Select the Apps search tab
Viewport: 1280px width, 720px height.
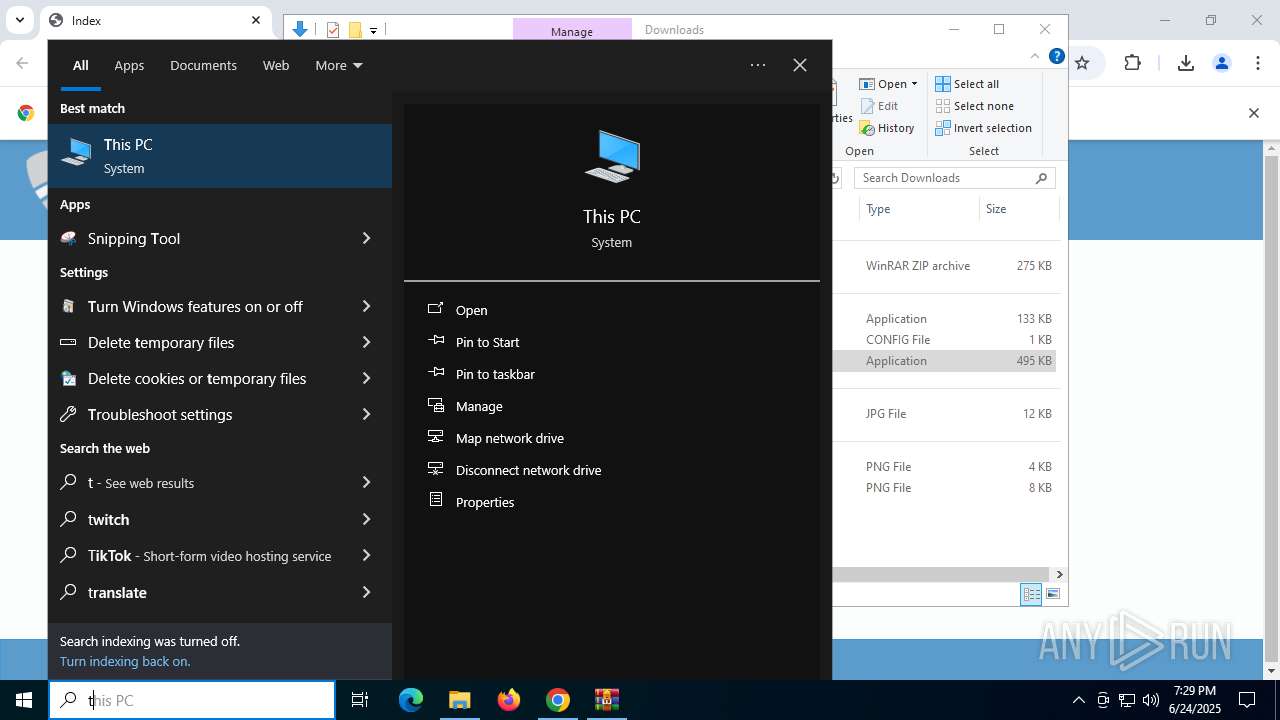129,65
